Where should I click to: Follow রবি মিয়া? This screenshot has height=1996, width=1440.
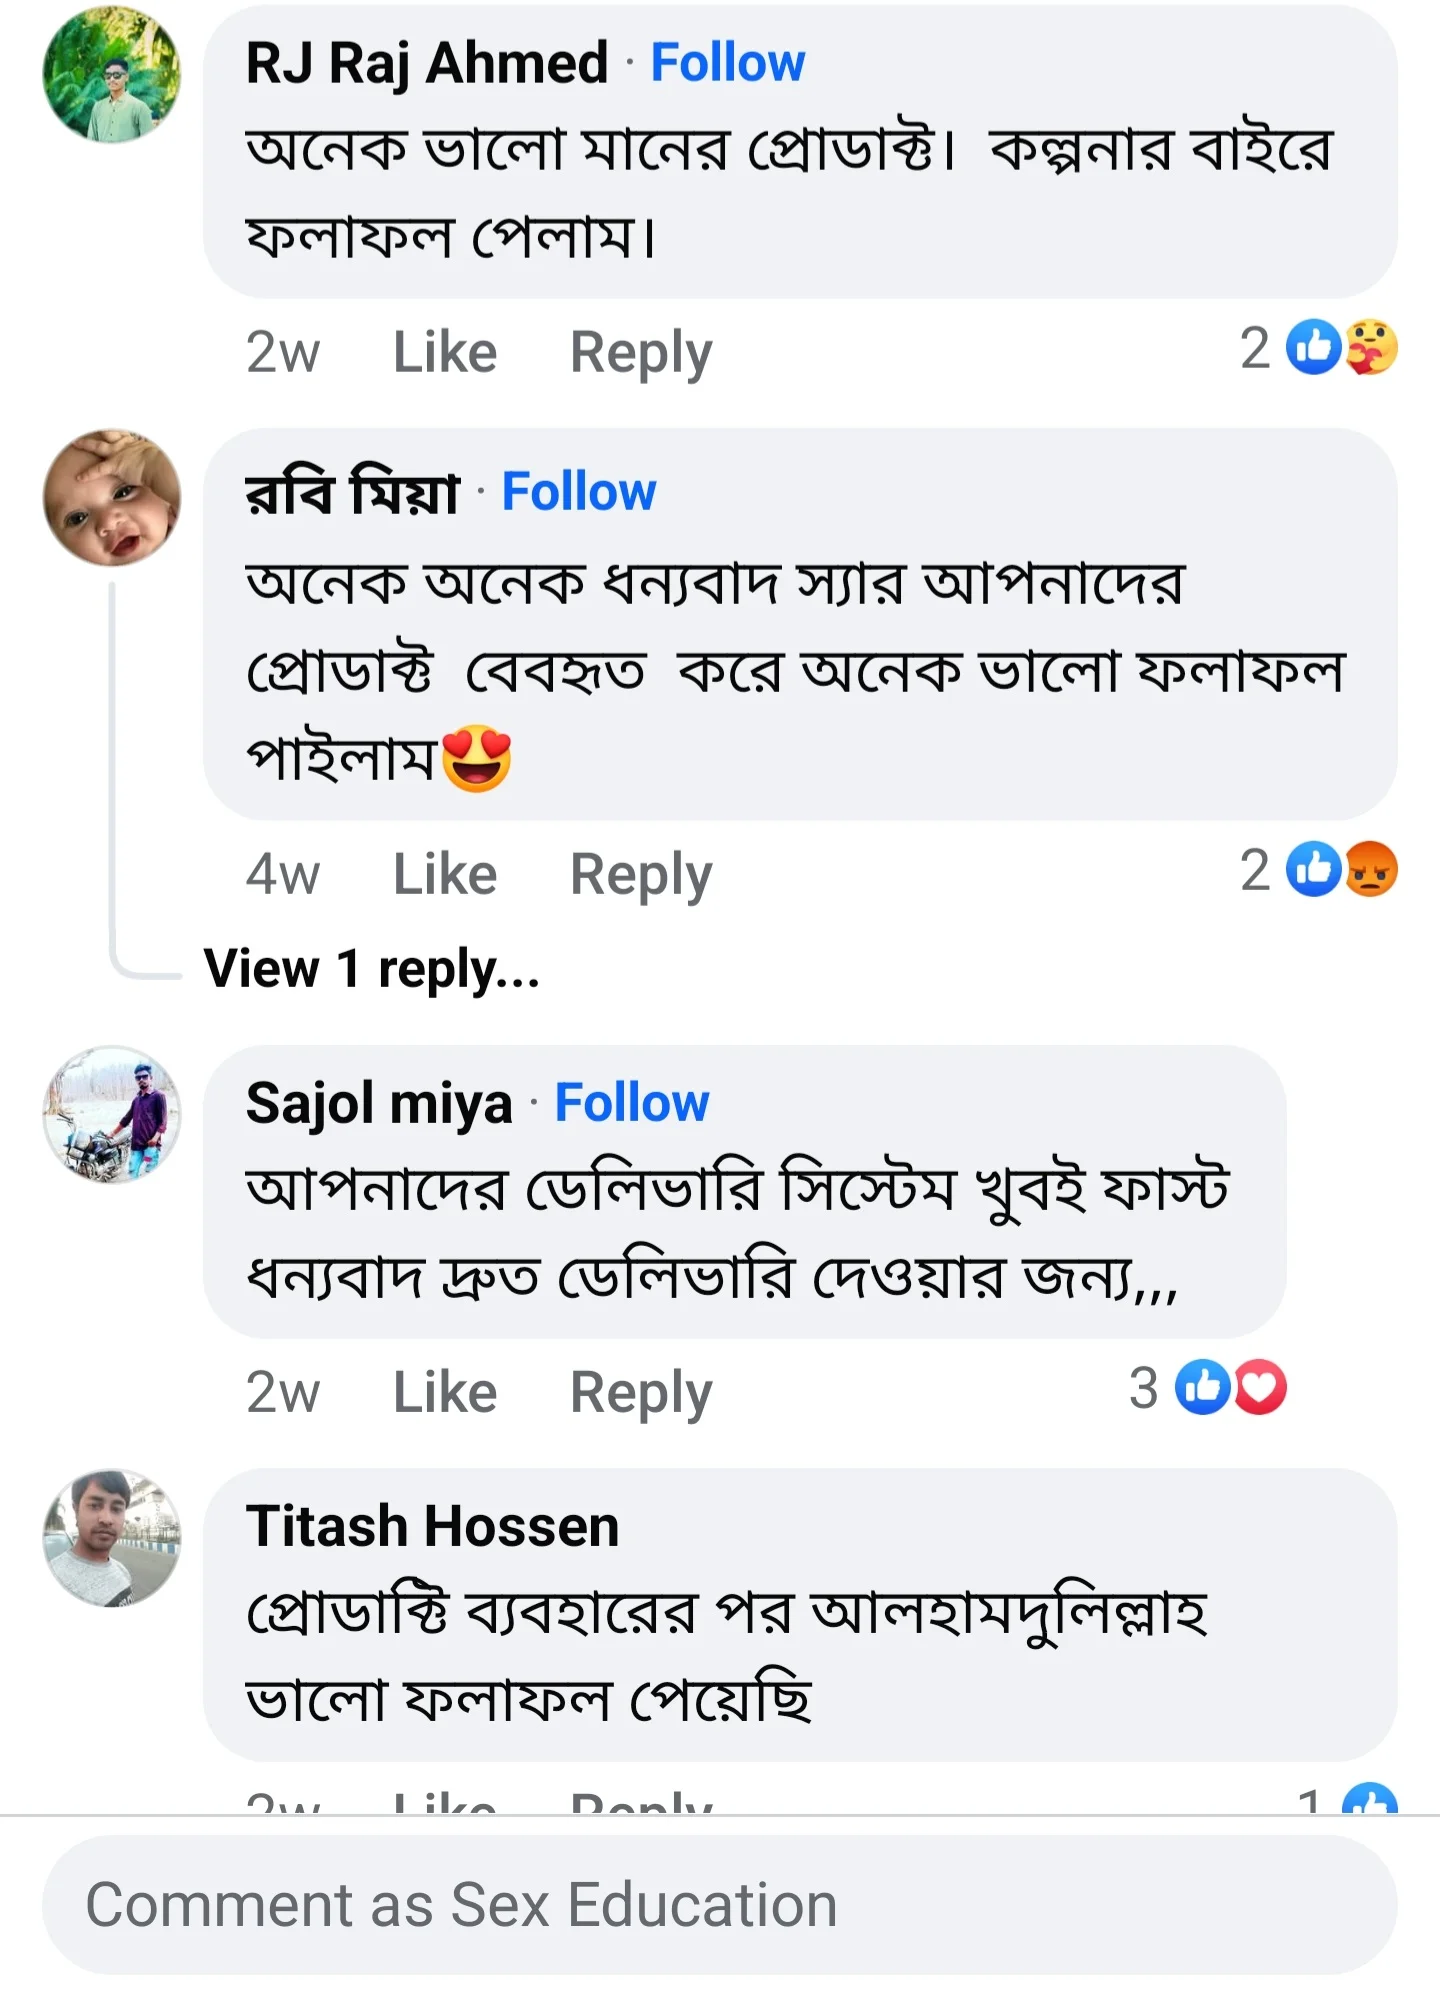(x=578, y=492)
